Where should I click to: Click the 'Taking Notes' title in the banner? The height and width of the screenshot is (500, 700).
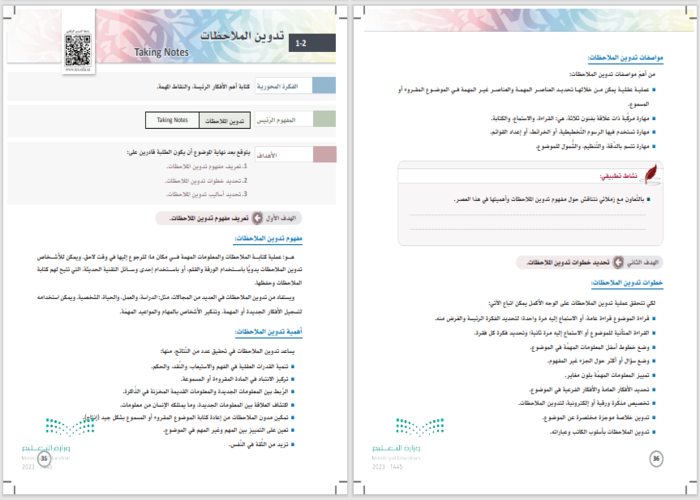(162, 52)
